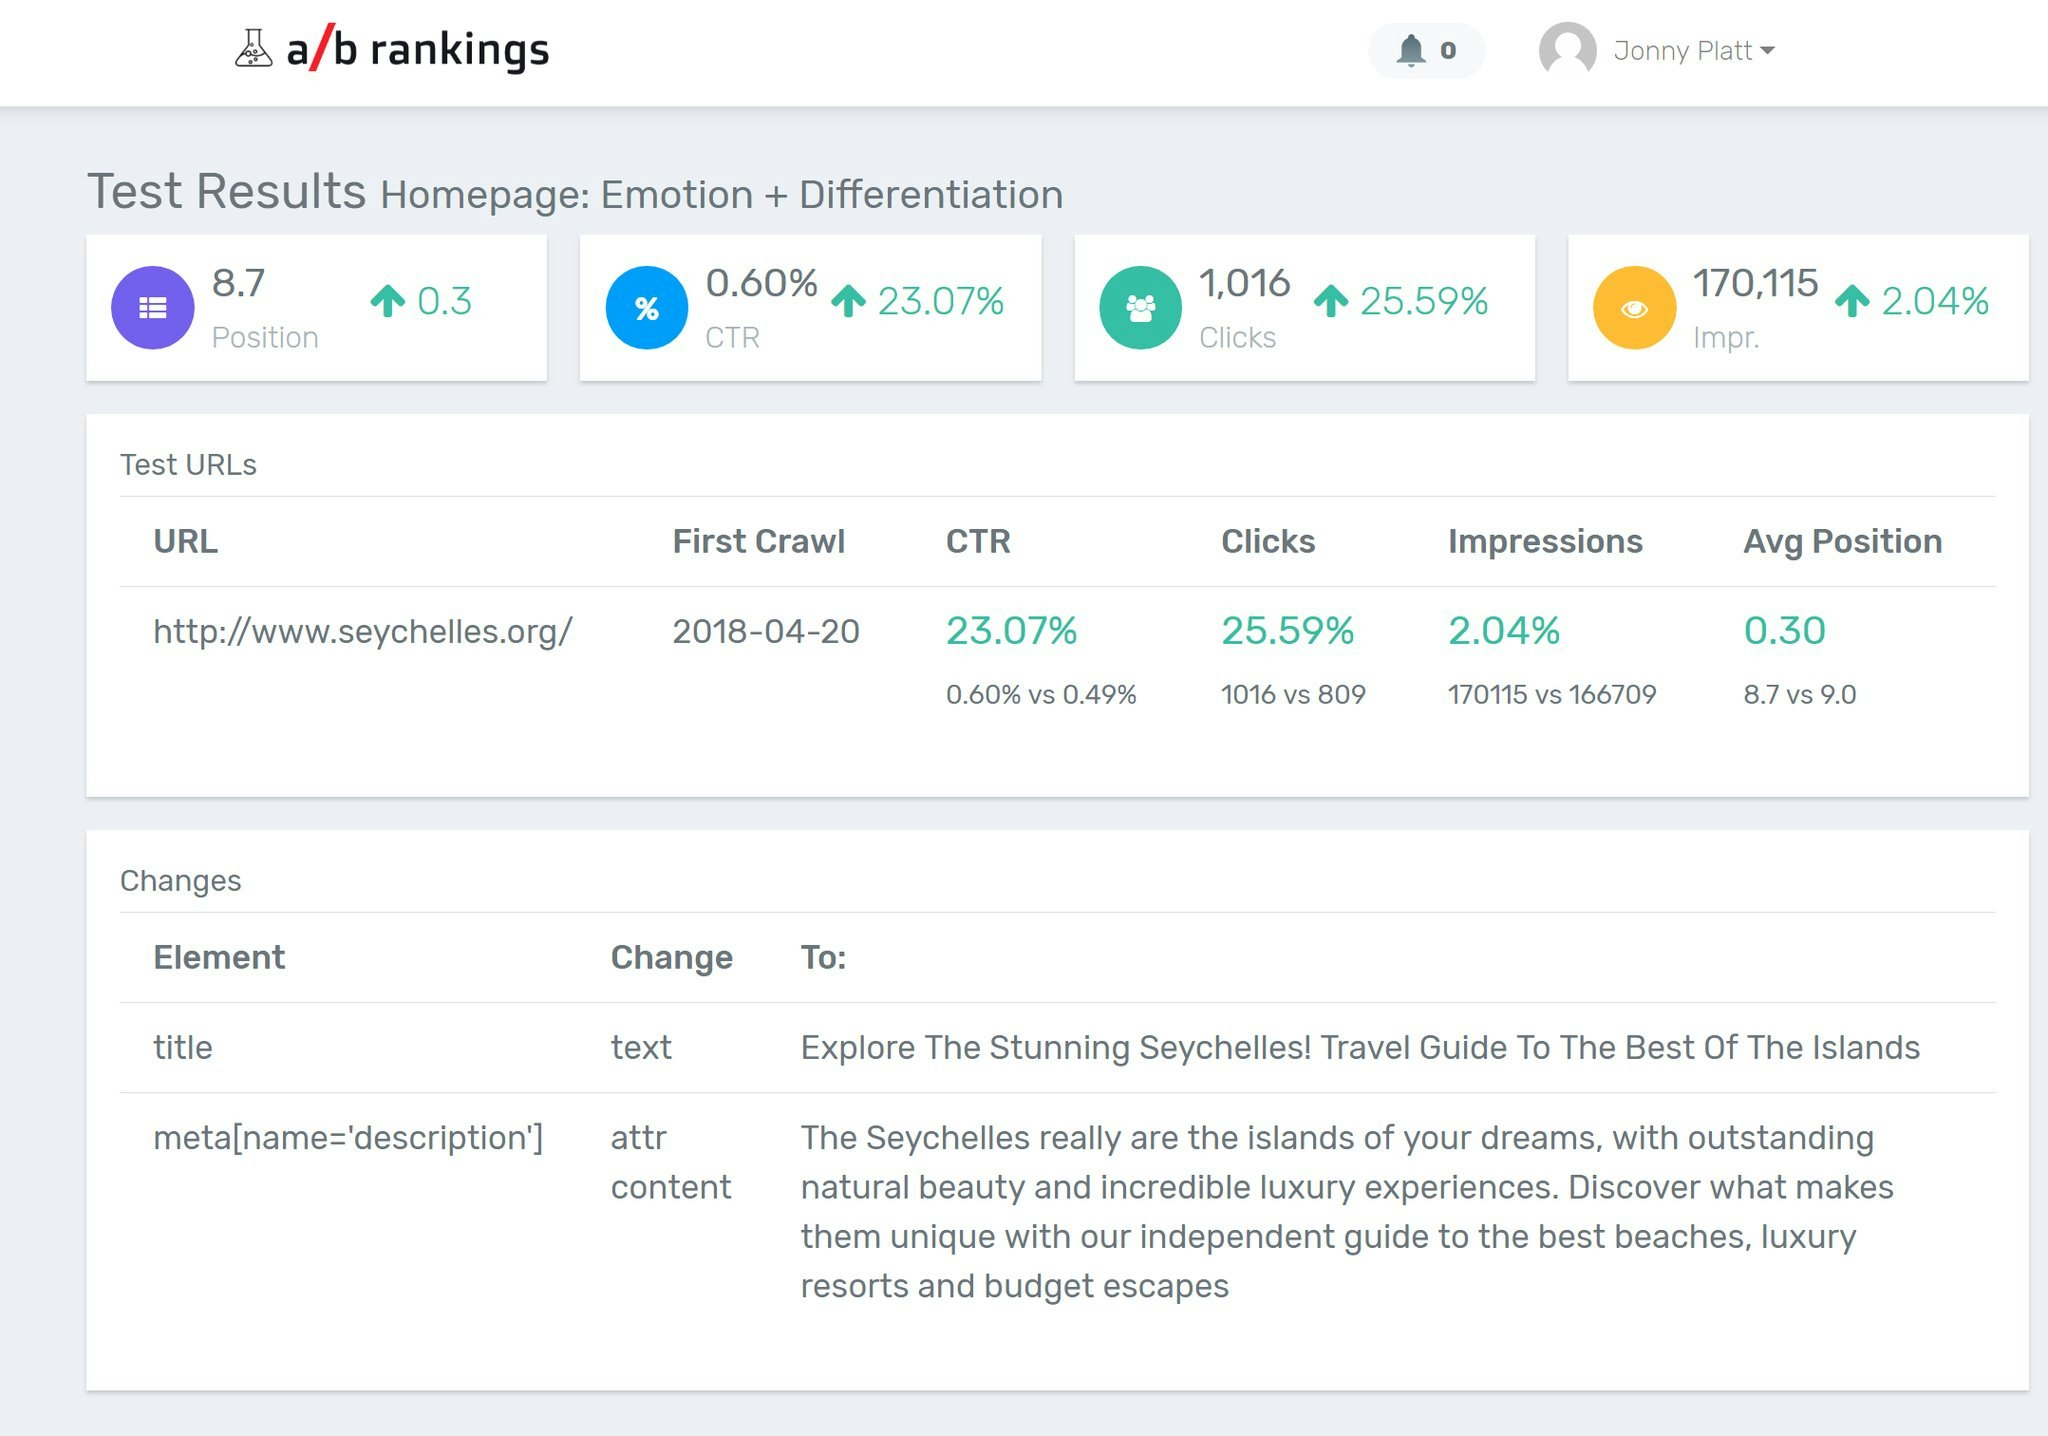Viewport: 2048px width, 1436px height.
Task: Click the user avatar picture
Action: [1566, 48]
